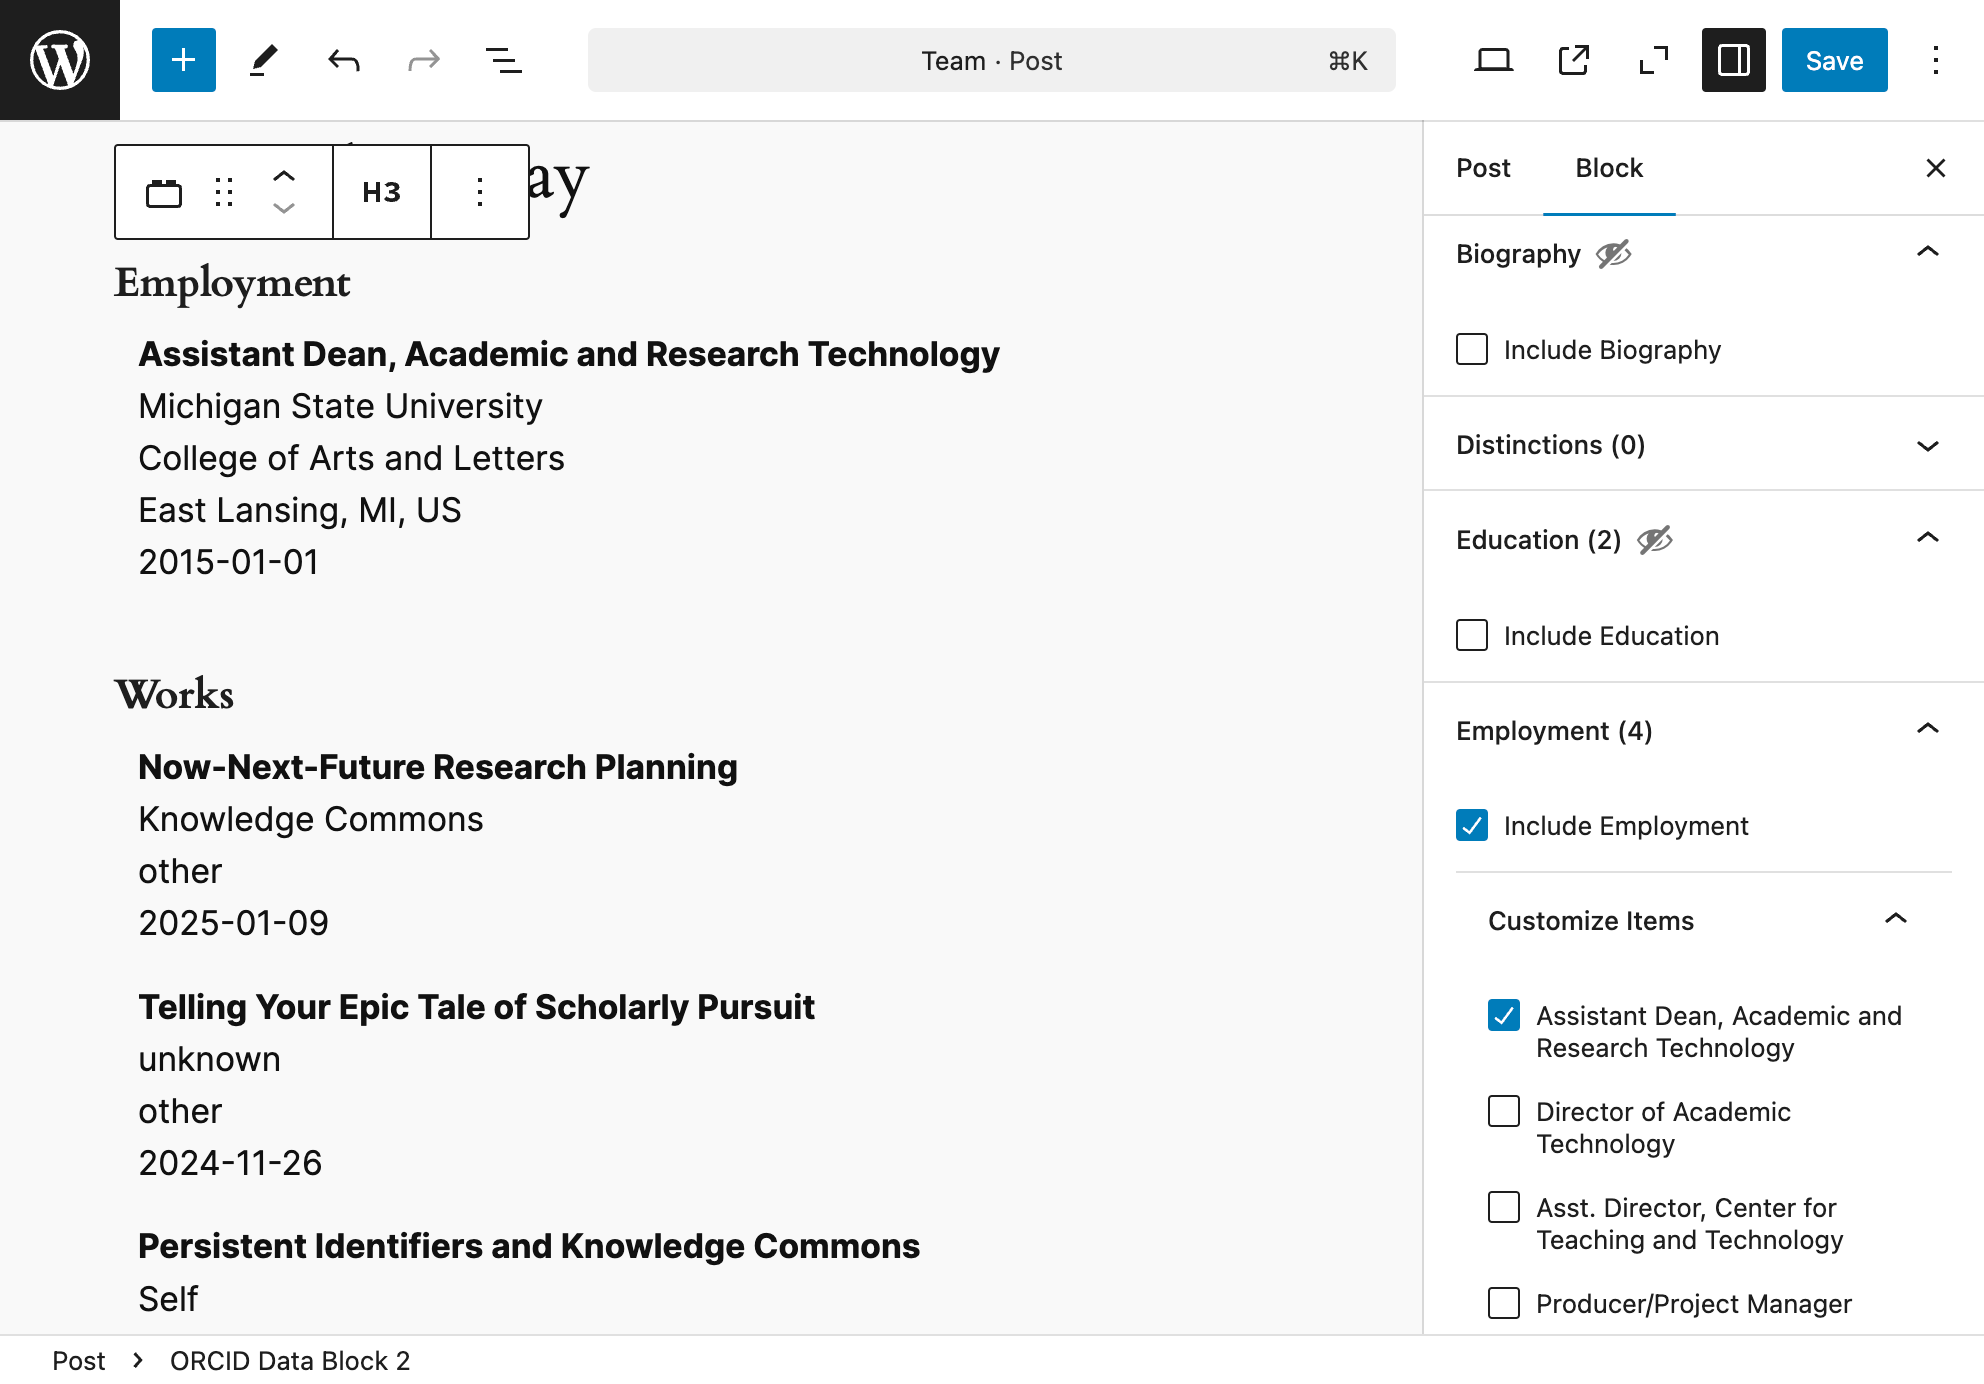Open the top-bar Options three-dot menu

1936,60
